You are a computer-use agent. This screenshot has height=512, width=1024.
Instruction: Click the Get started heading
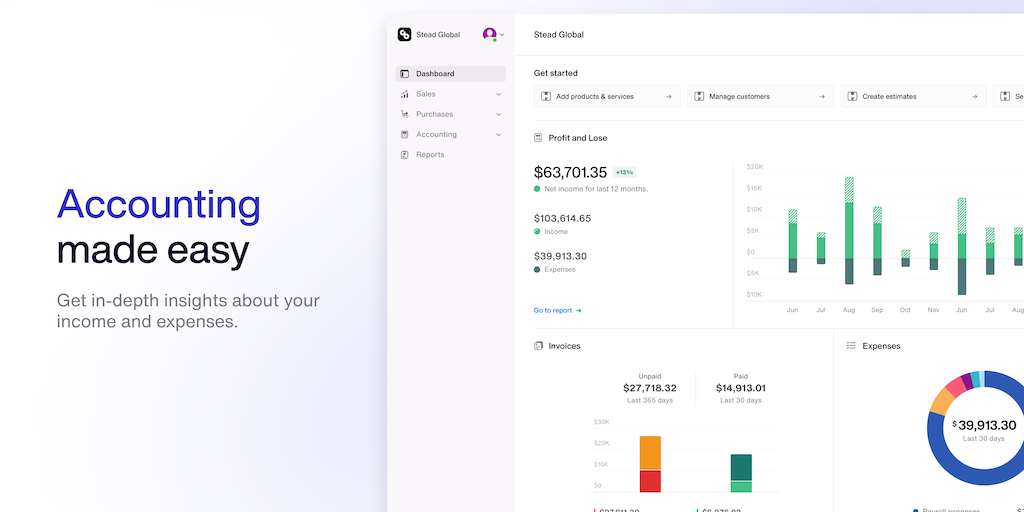click(x=556, y=73)
